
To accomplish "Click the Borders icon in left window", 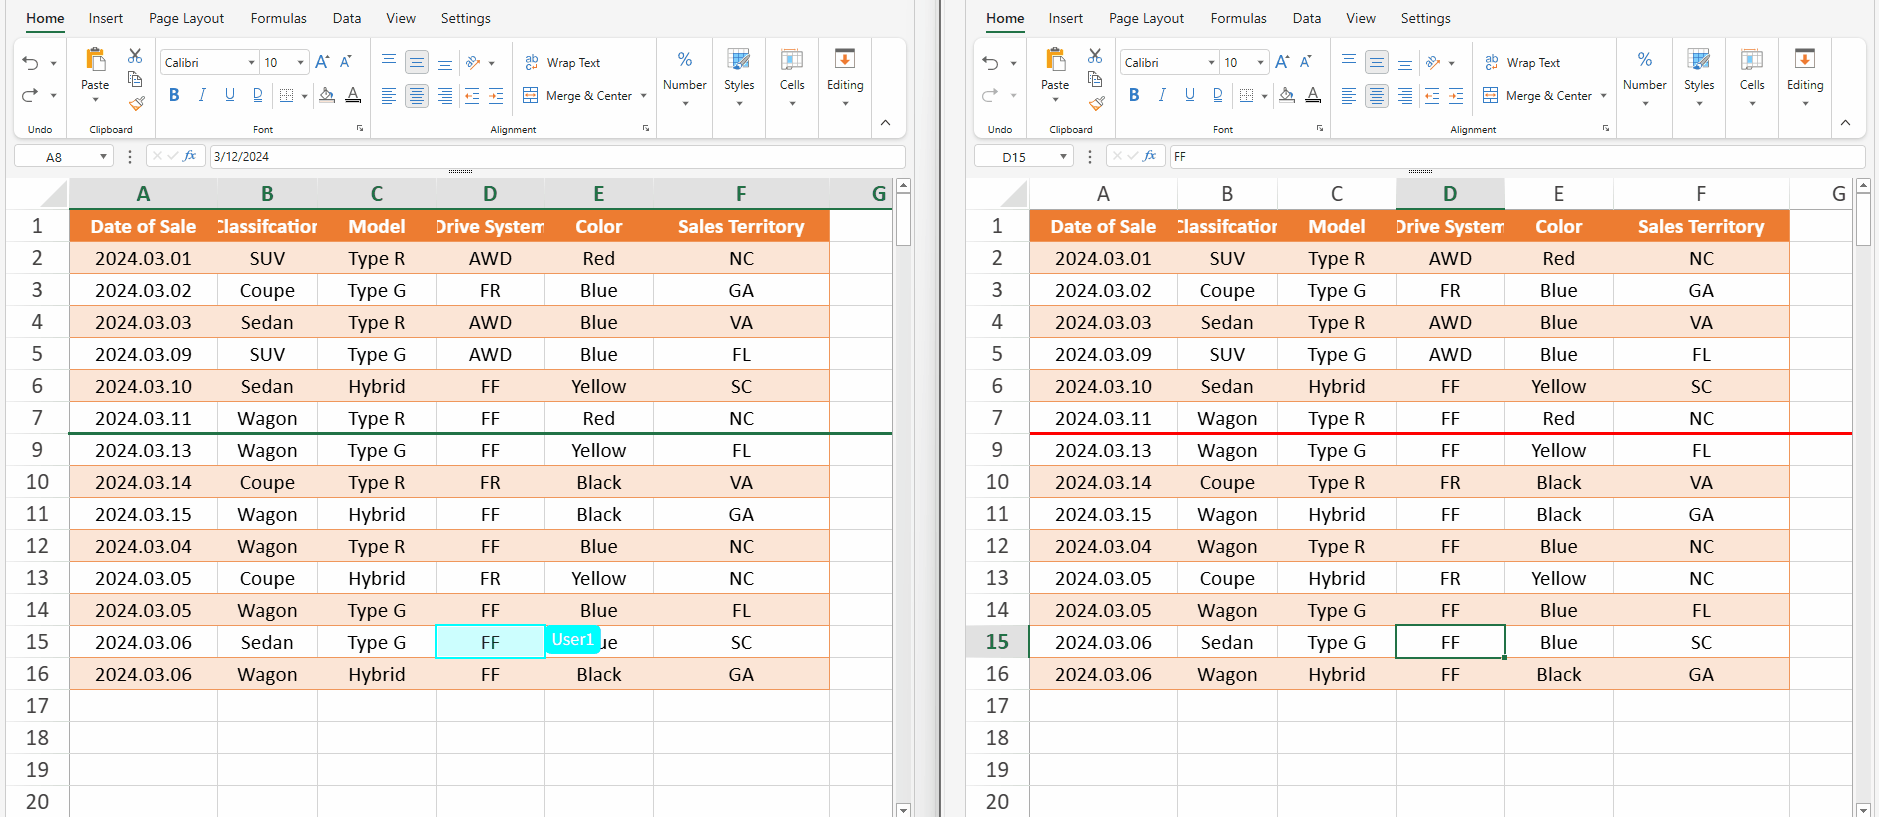I will tap(287, 95).
